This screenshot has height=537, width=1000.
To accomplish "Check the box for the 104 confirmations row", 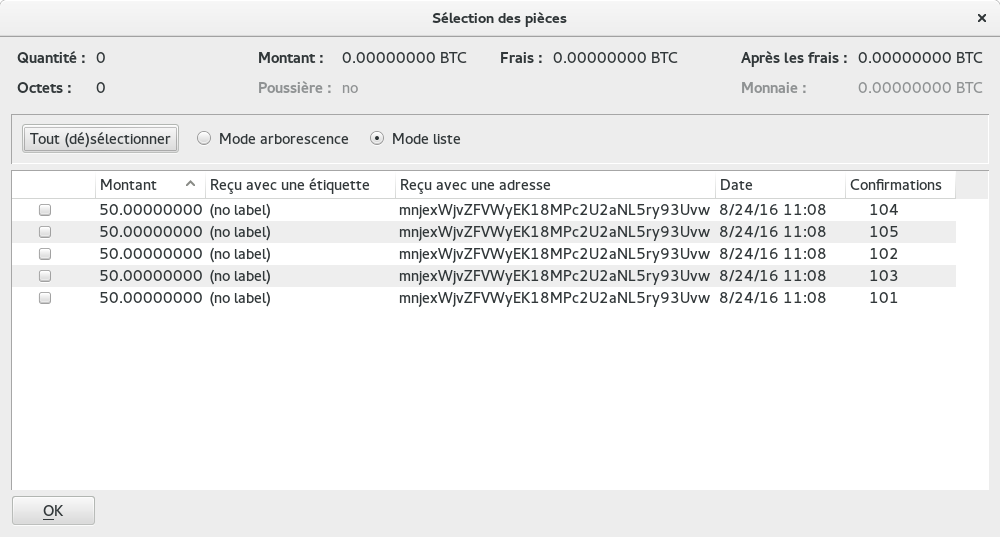I will pyautogui.click(x=44, y=210).
